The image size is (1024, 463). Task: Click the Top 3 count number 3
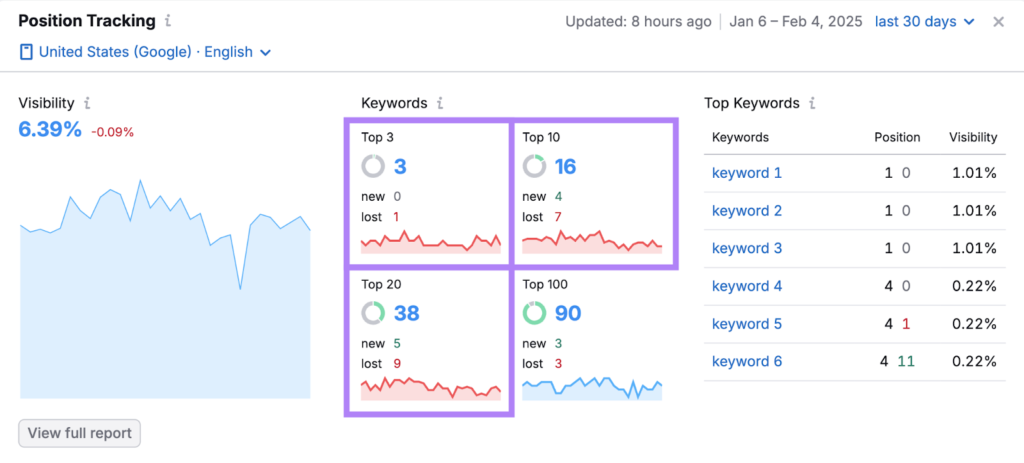click(x=400, y=166)
